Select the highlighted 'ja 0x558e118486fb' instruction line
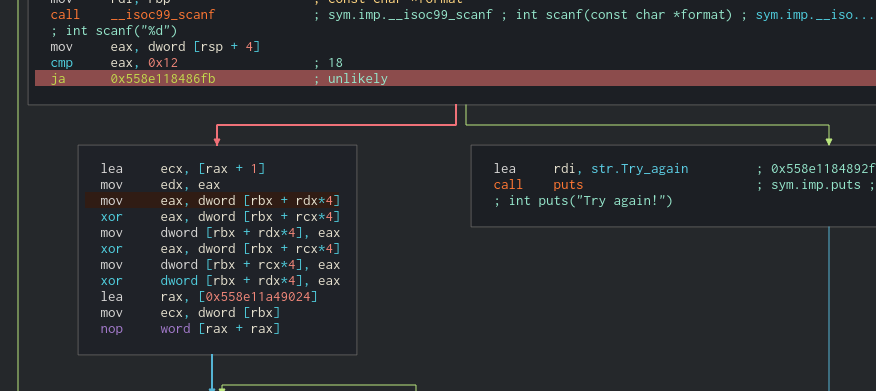This screenshot has width=876, height=391. 455,79
